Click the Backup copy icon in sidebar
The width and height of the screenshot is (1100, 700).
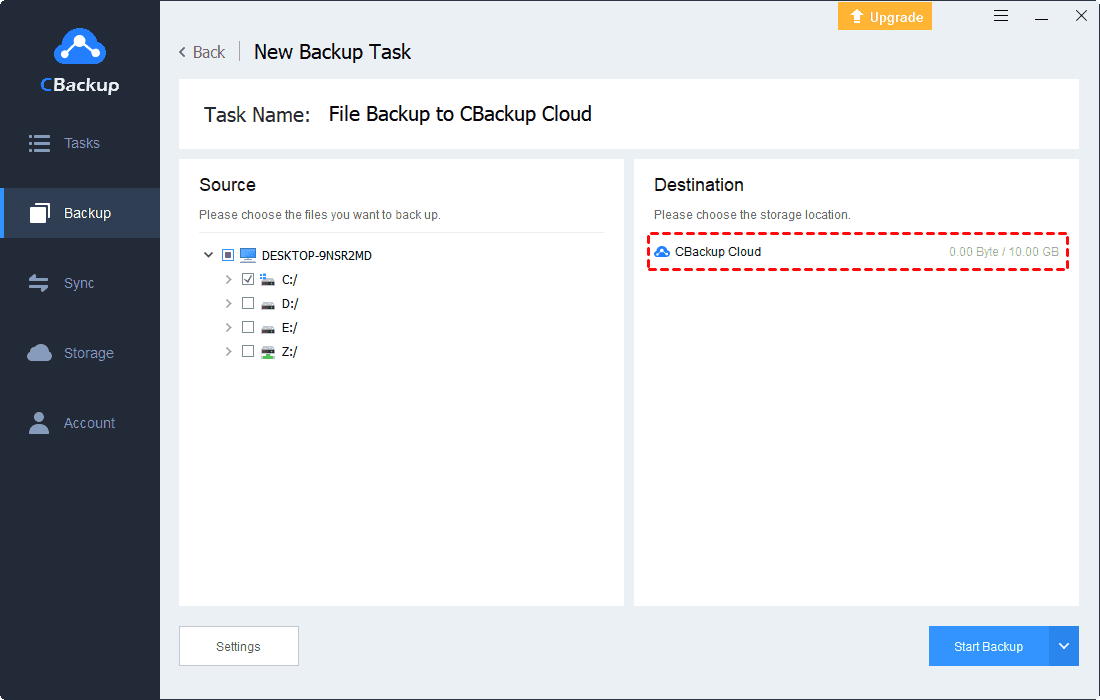[39, 213]
